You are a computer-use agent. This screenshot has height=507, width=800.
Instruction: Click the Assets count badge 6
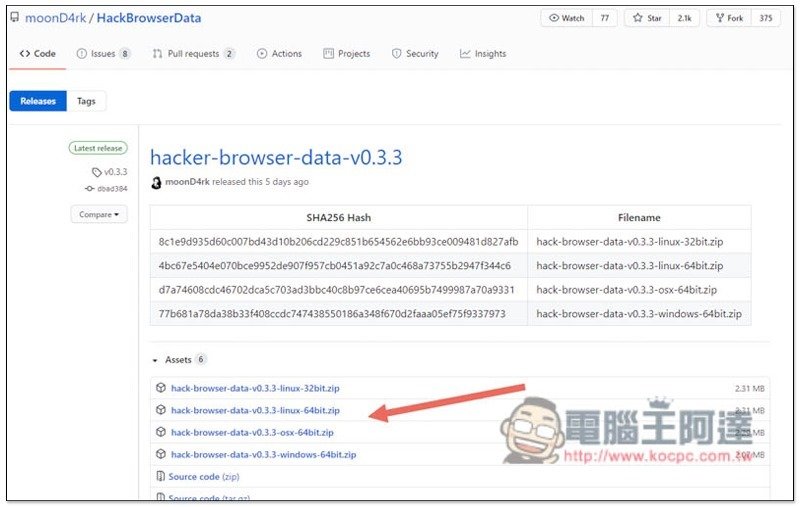pos(201,360)
